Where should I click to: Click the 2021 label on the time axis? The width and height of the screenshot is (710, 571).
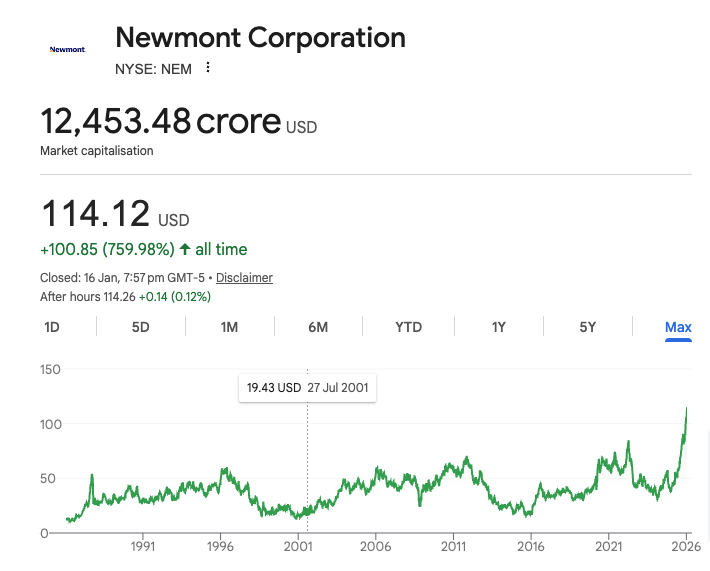click(609, 547)
